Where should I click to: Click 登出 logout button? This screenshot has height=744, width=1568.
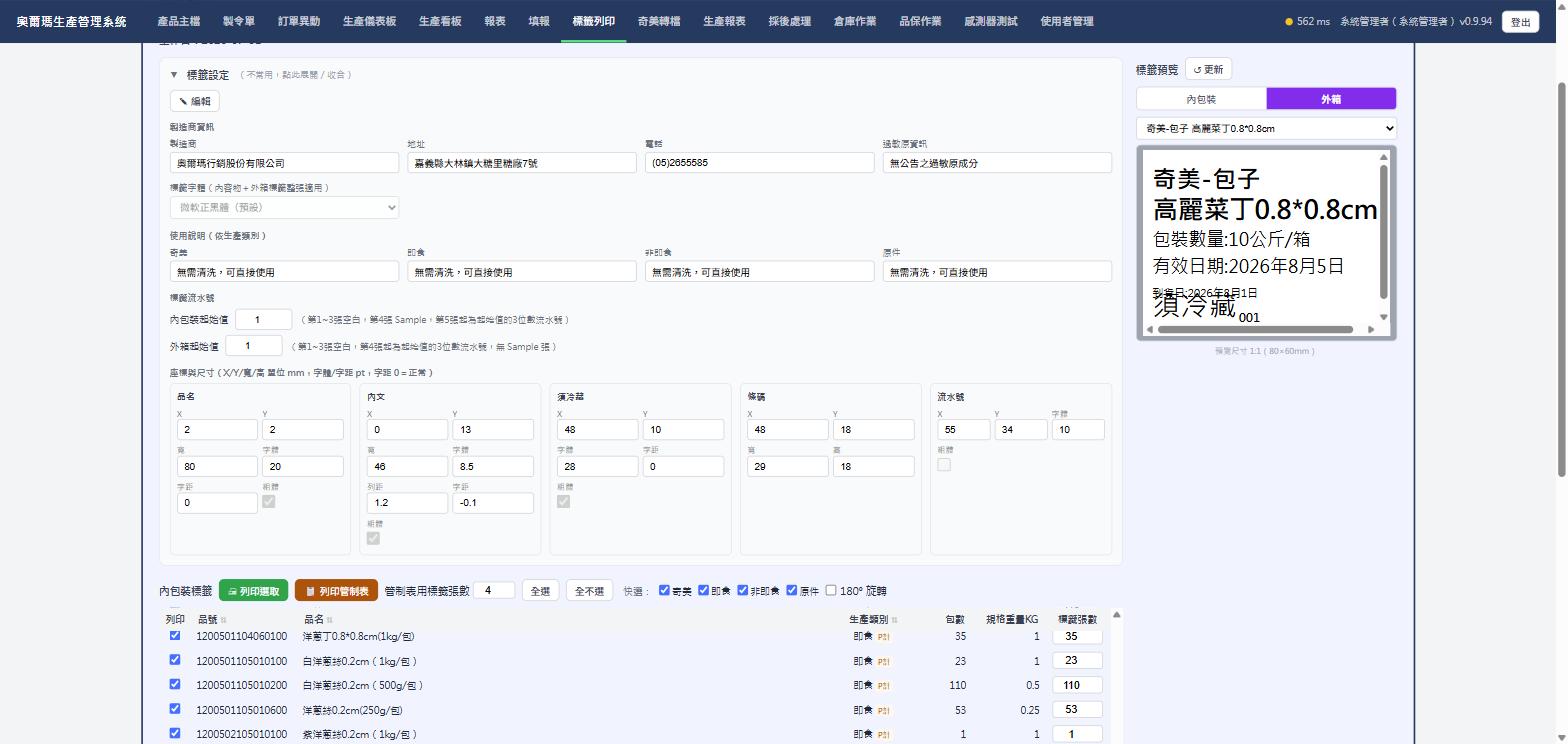click(x=1520, y=22)
